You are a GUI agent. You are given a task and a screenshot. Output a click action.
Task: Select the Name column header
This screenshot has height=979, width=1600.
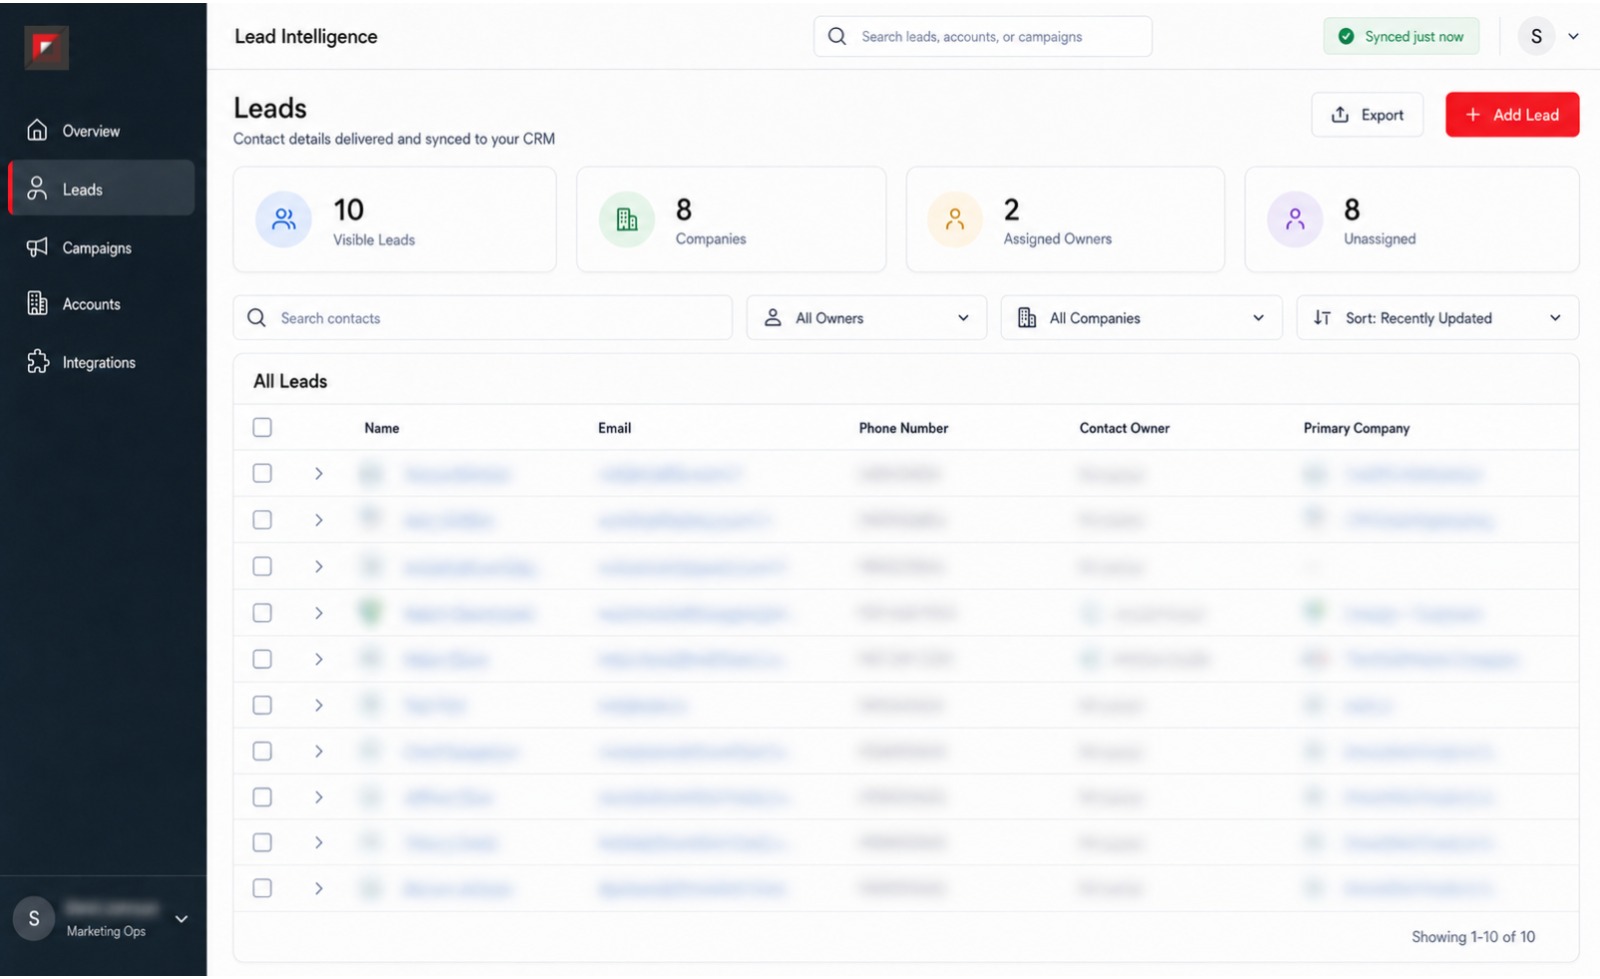[x=382, y=428]
